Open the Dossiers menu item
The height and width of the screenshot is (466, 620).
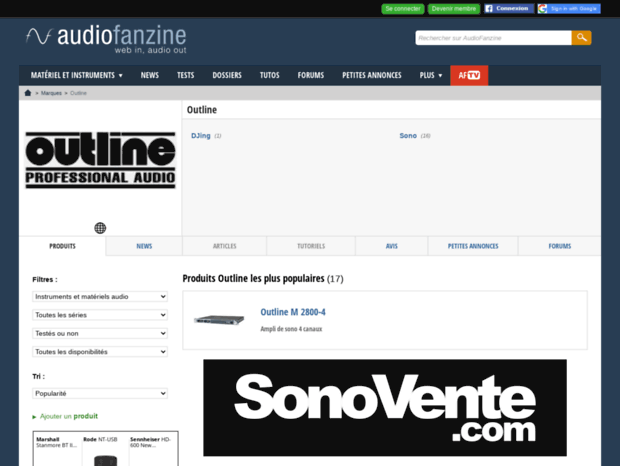pyautogui.click(x=227, y=75)
